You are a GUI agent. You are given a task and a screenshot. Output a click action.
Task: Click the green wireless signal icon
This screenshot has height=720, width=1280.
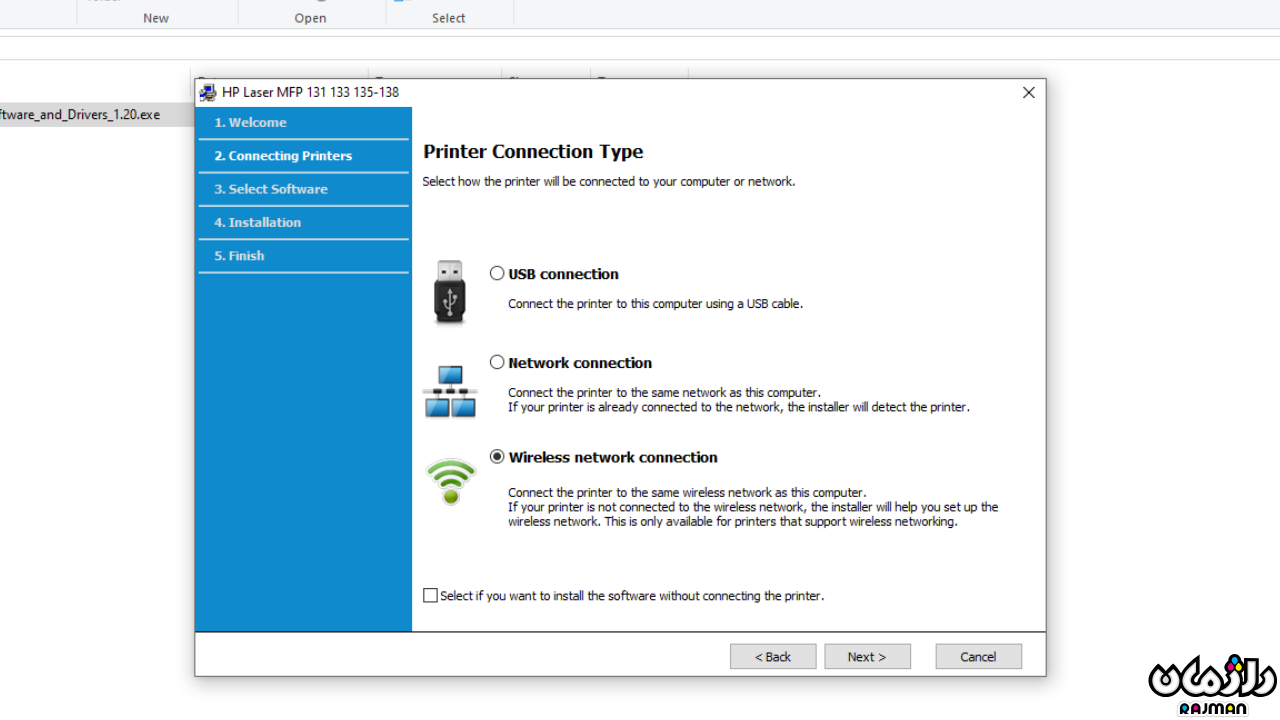tap(450, 482)
